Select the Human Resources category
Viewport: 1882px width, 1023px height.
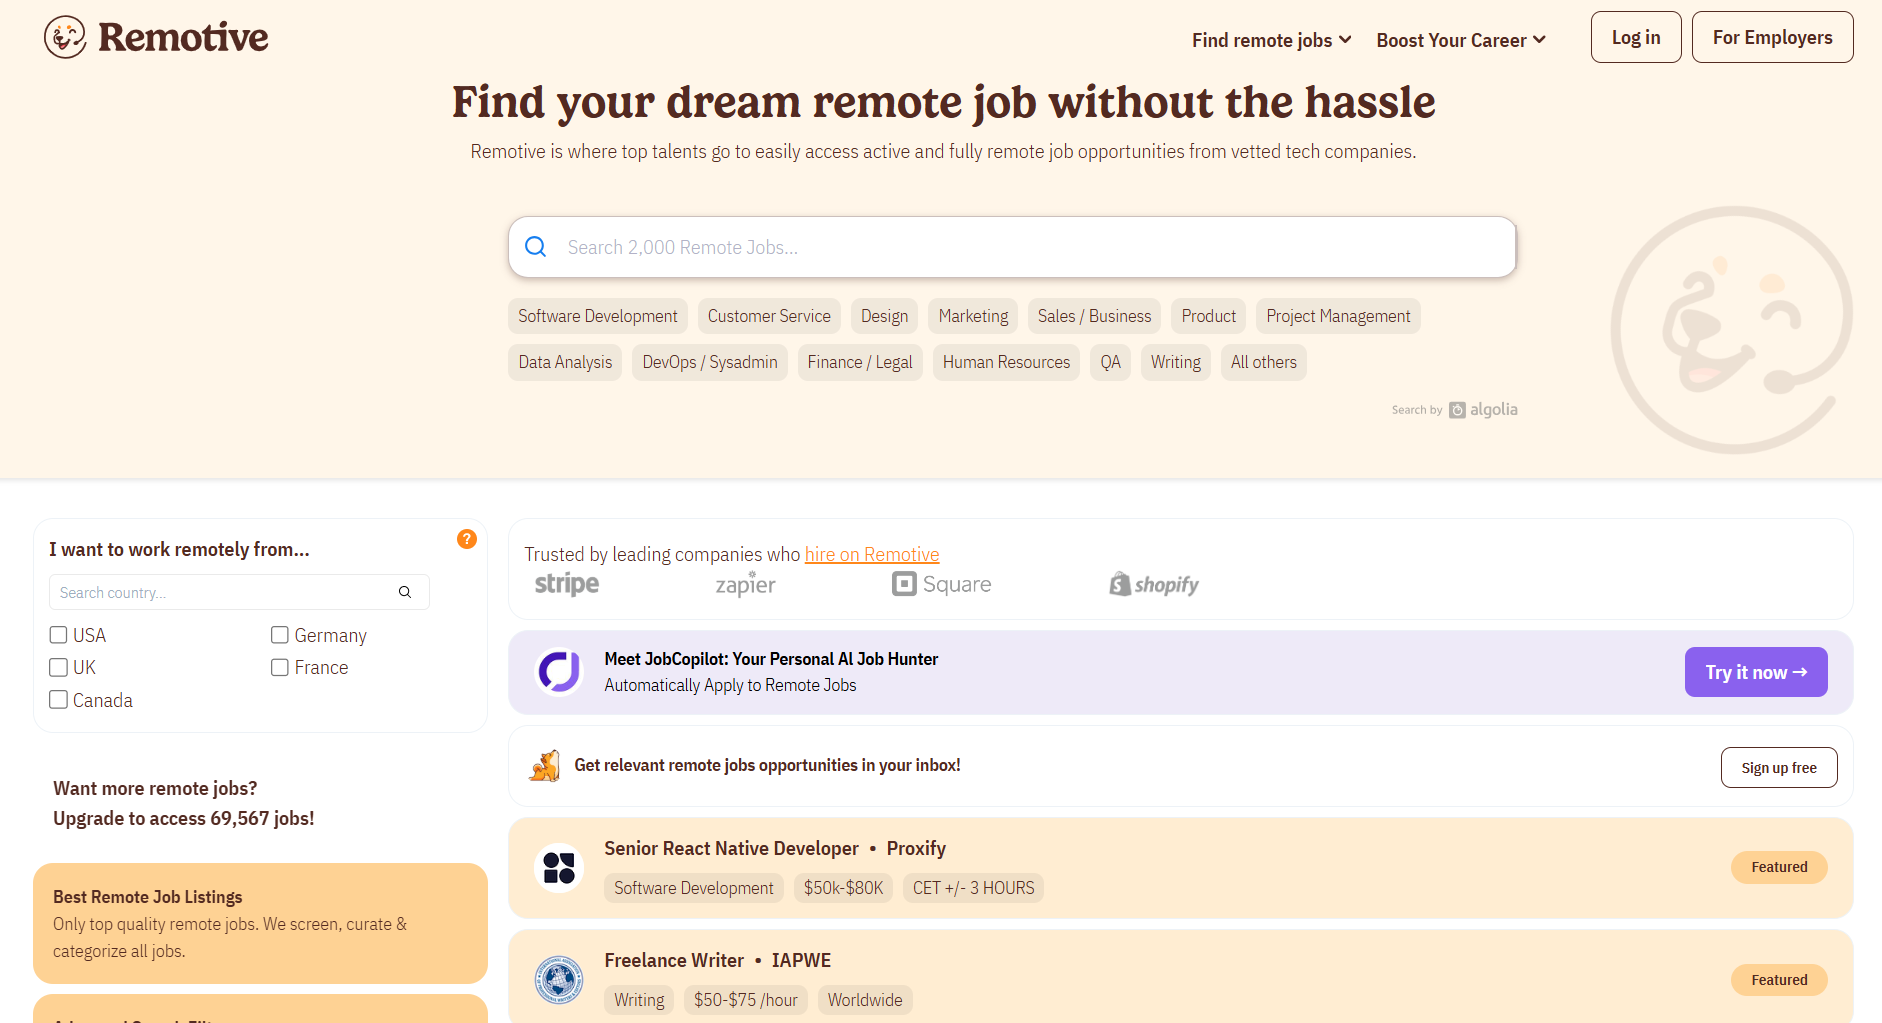click(x=1006, y=362)
